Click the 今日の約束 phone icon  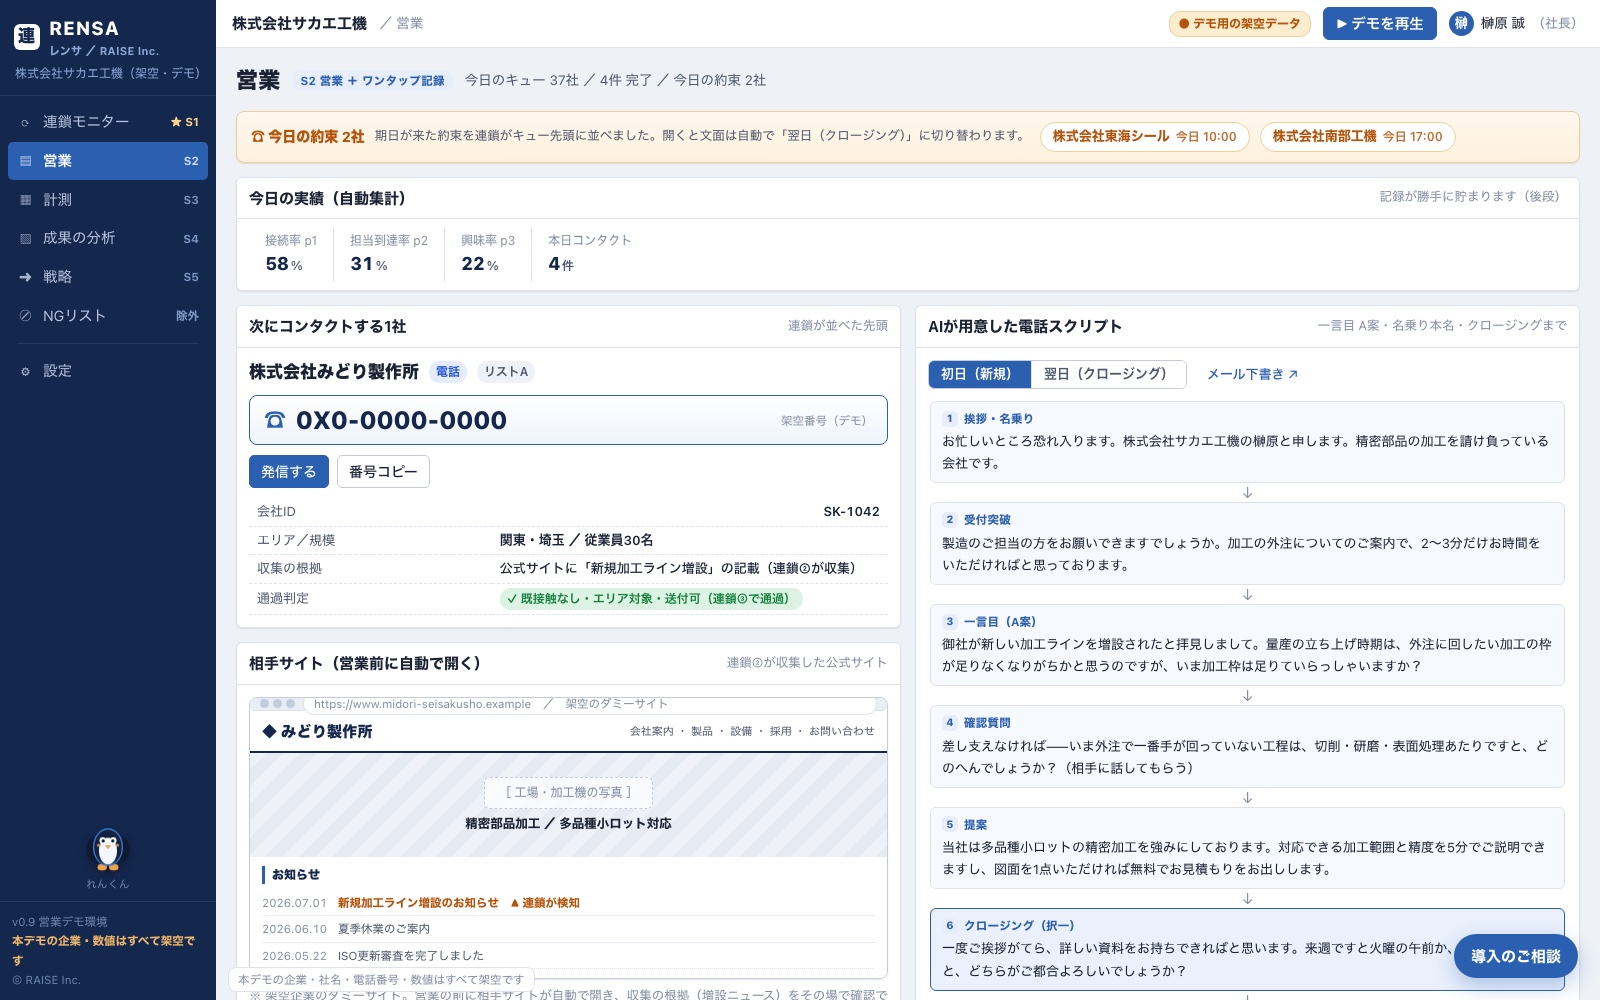tap(258, 137)
